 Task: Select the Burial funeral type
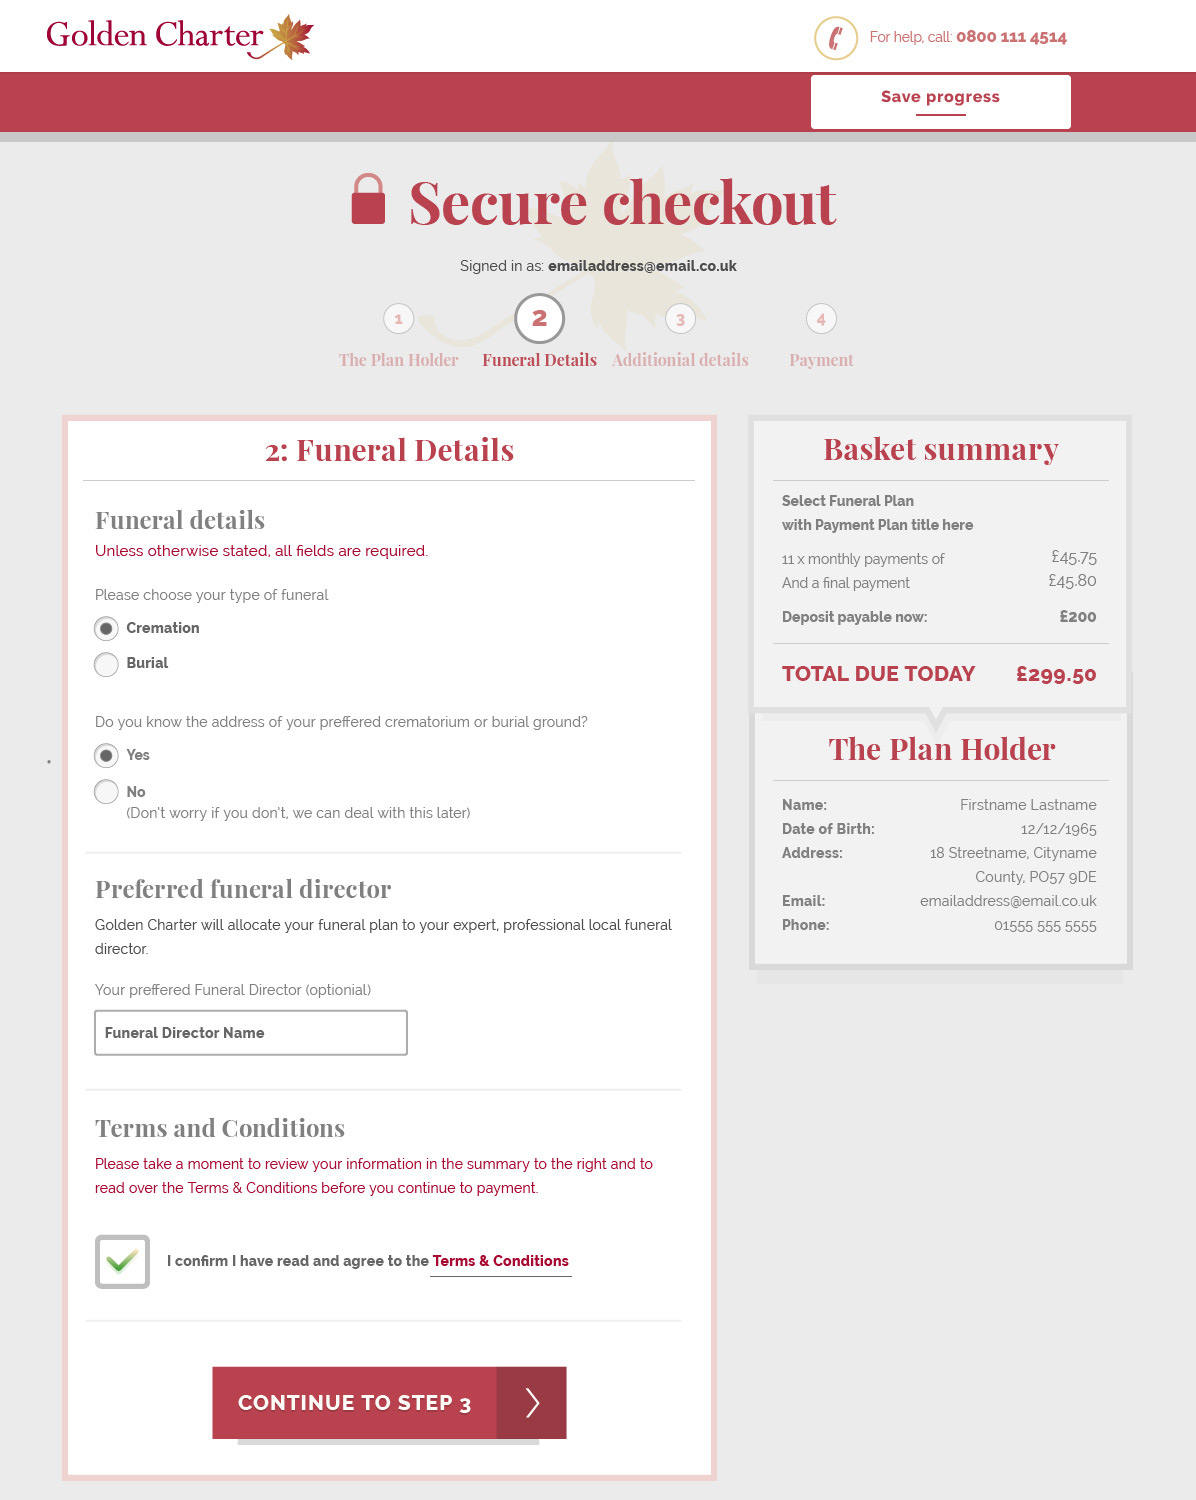[x=106, y=664]
